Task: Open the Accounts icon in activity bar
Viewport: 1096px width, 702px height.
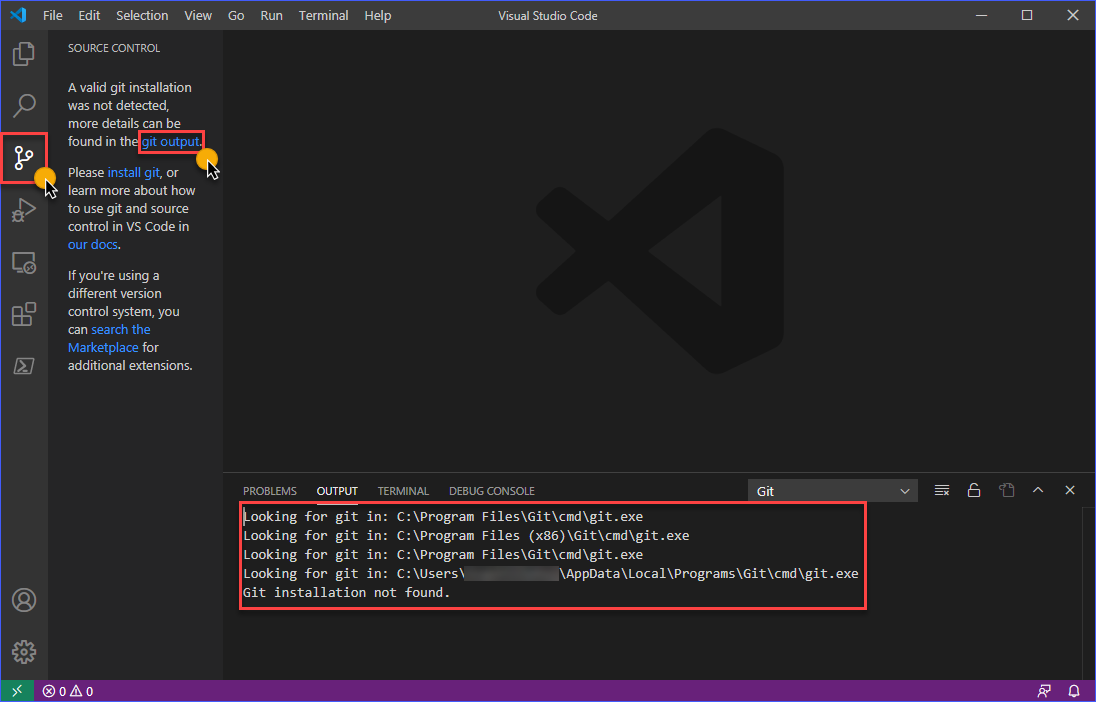Action: tap(22, 600)
